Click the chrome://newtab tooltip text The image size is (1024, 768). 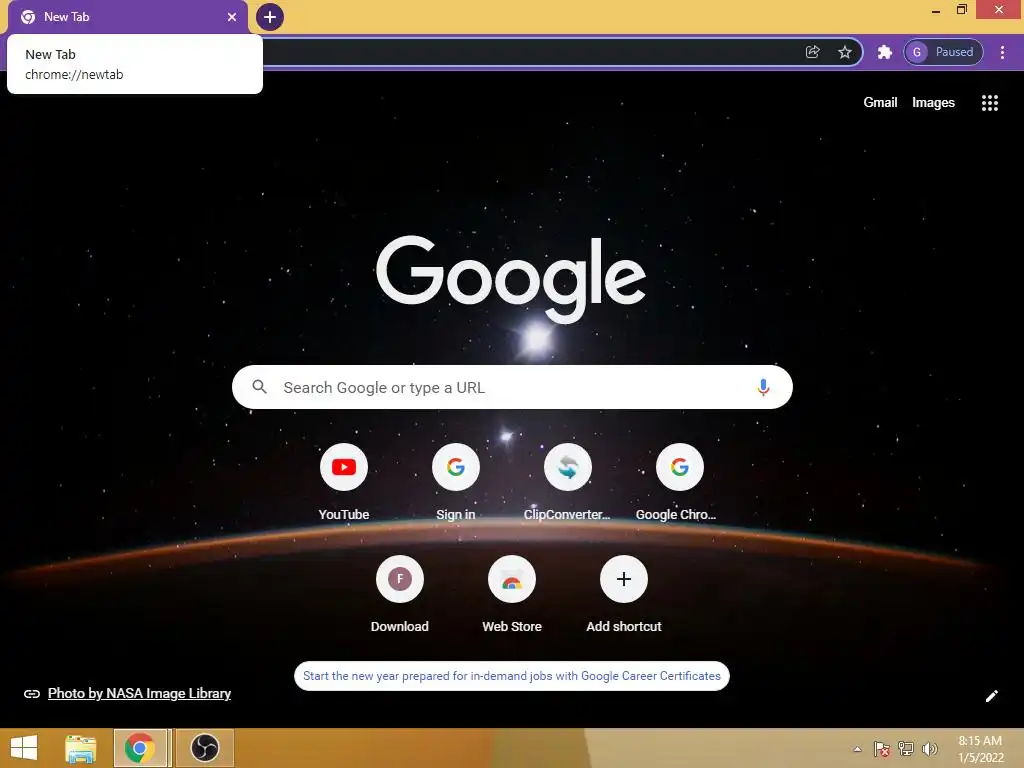74,74
